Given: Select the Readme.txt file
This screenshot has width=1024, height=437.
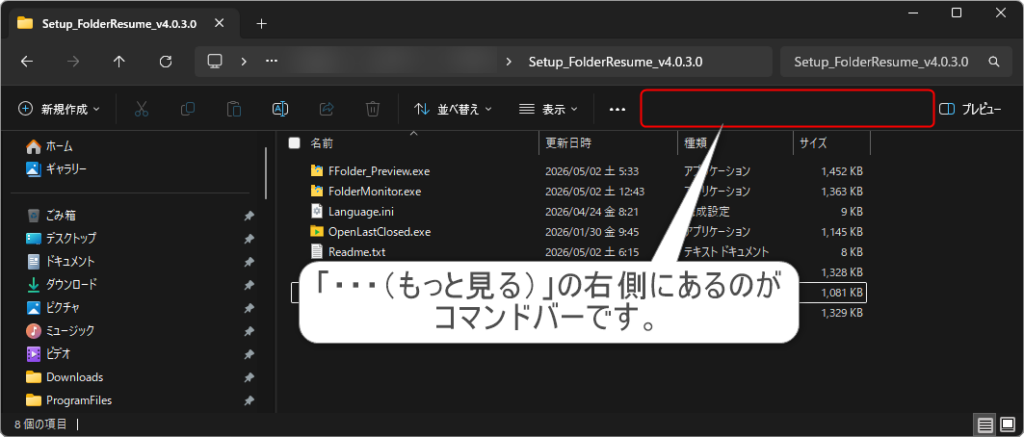Looking at the screenshot, I should 355,251.
